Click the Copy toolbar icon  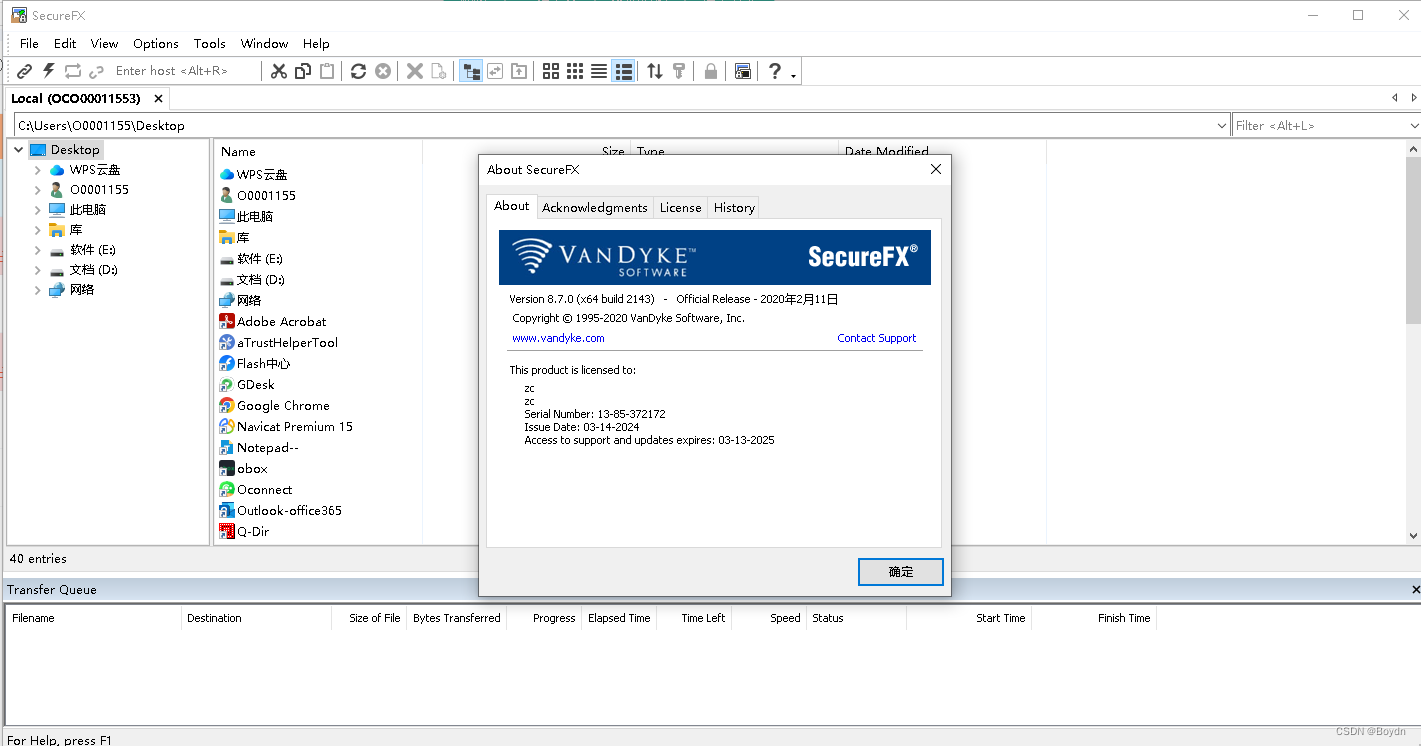303,71
